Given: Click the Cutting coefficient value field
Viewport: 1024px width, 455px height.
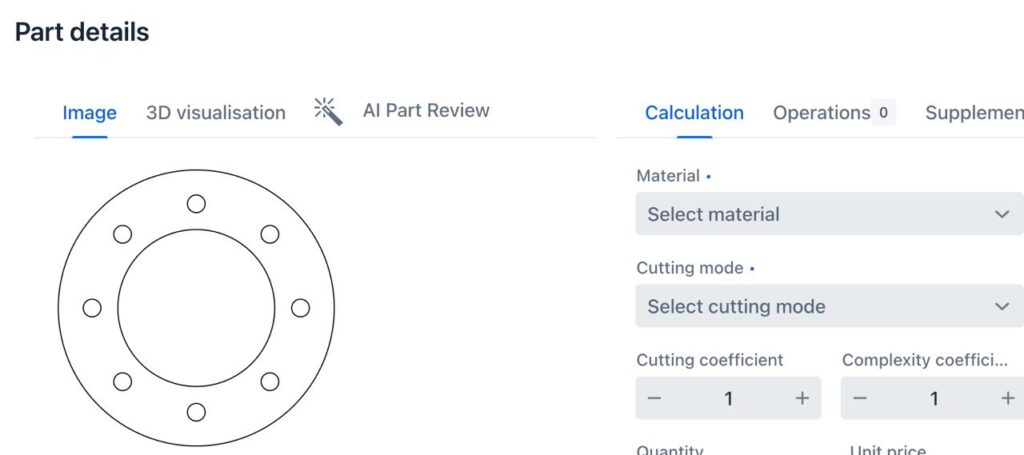Looking at the screenshot, I should tap(728, 398).
